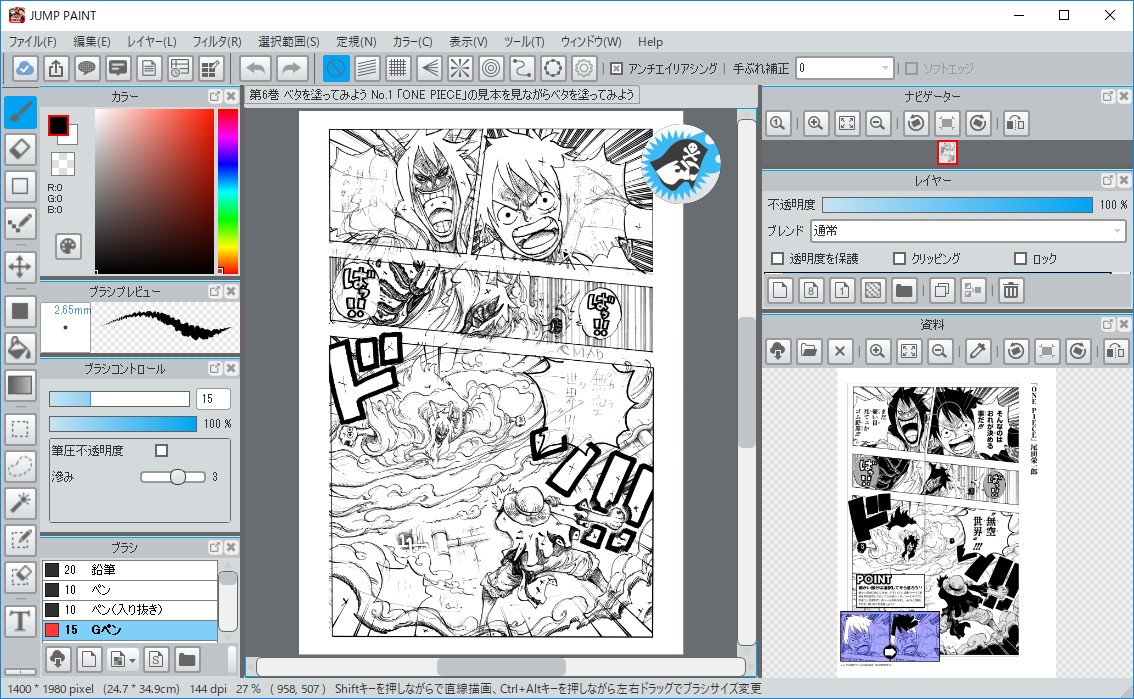Select the rectangular Selection tool
1134x699 pixels.
pos(20,429)
